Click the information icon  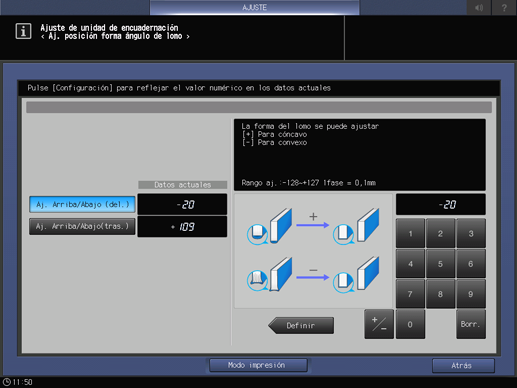click(x=23, y=31)
